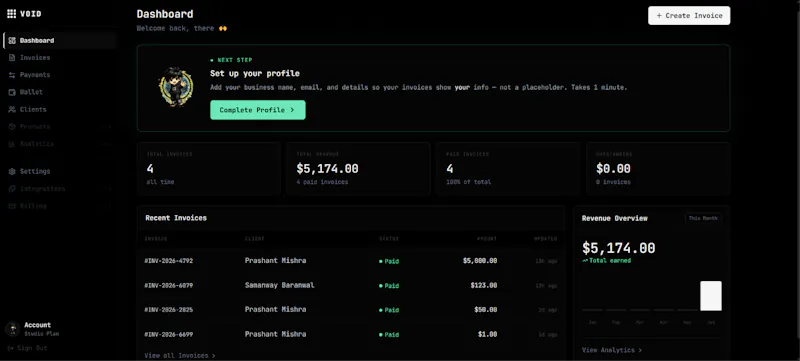The width and height of the screenshot is (800, 361).
Task: Click the Invoices document icon
Action: point(12,58)
